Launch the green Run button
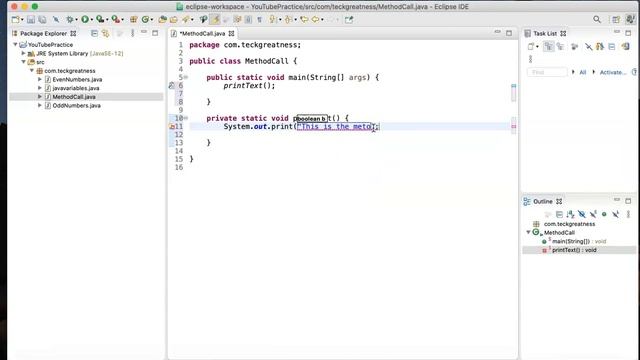Viewport: 640px width, 360px height. coord(84,19)
